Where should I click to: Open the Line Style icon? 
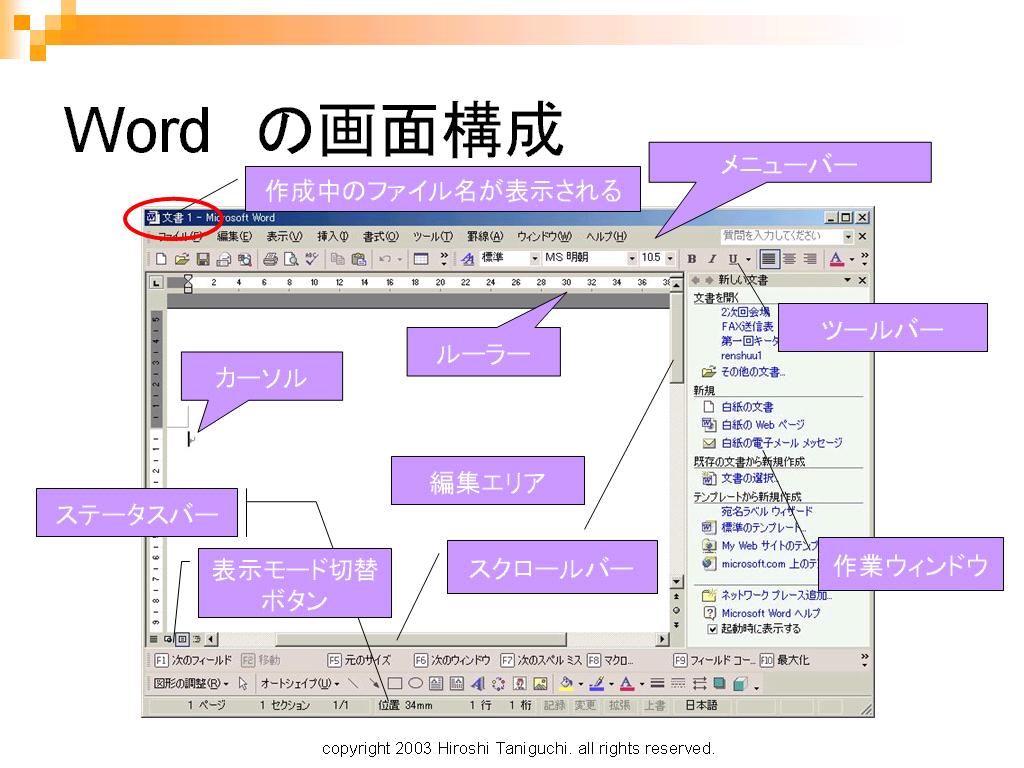658,683
